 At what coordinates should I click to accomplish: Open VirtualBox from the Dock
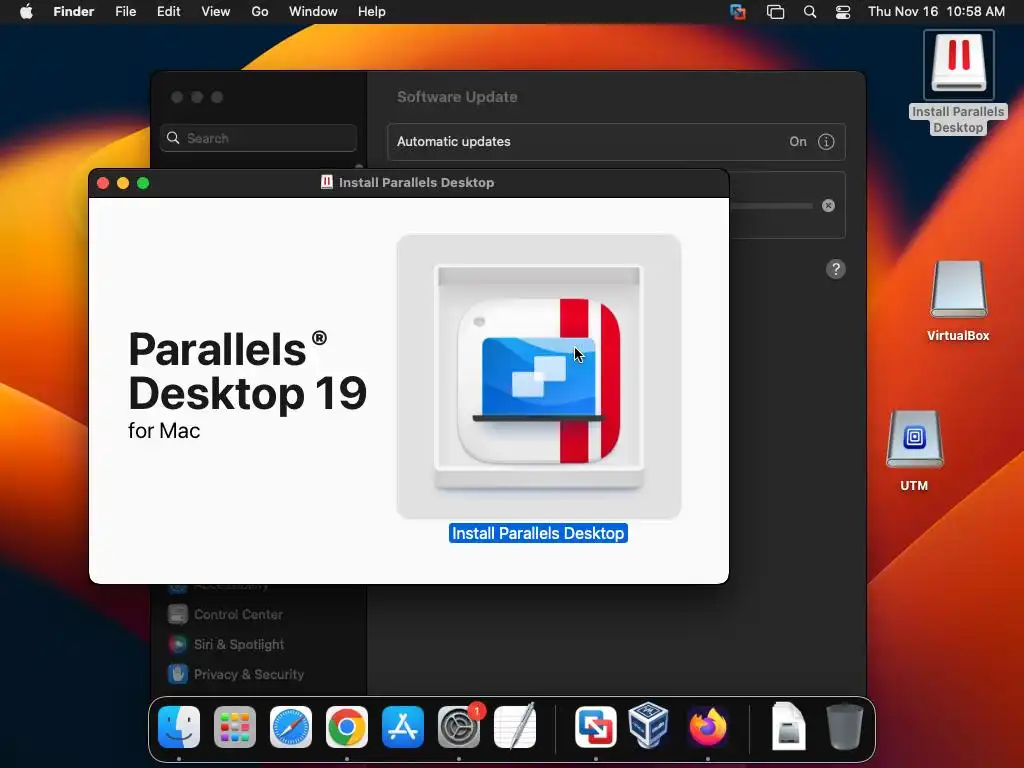tap(648, 726)
